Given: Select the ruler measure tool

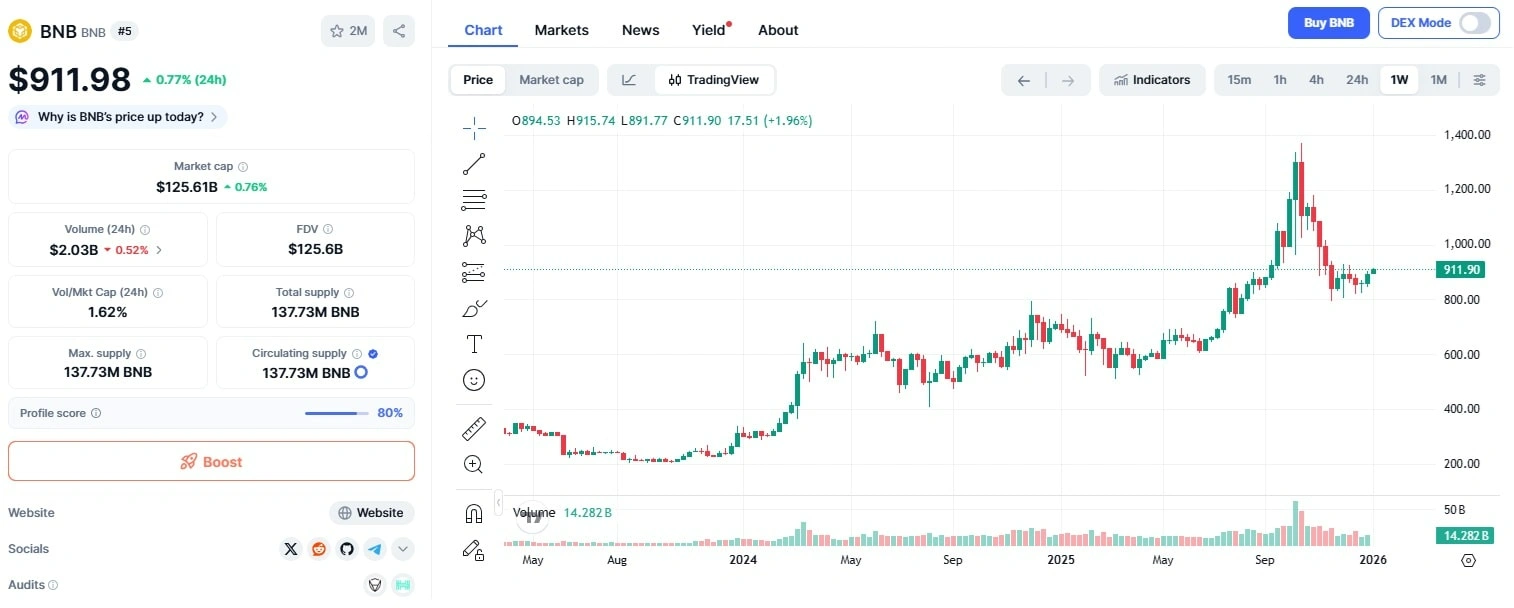Looking at the screenshot, I should click(474, 429).
